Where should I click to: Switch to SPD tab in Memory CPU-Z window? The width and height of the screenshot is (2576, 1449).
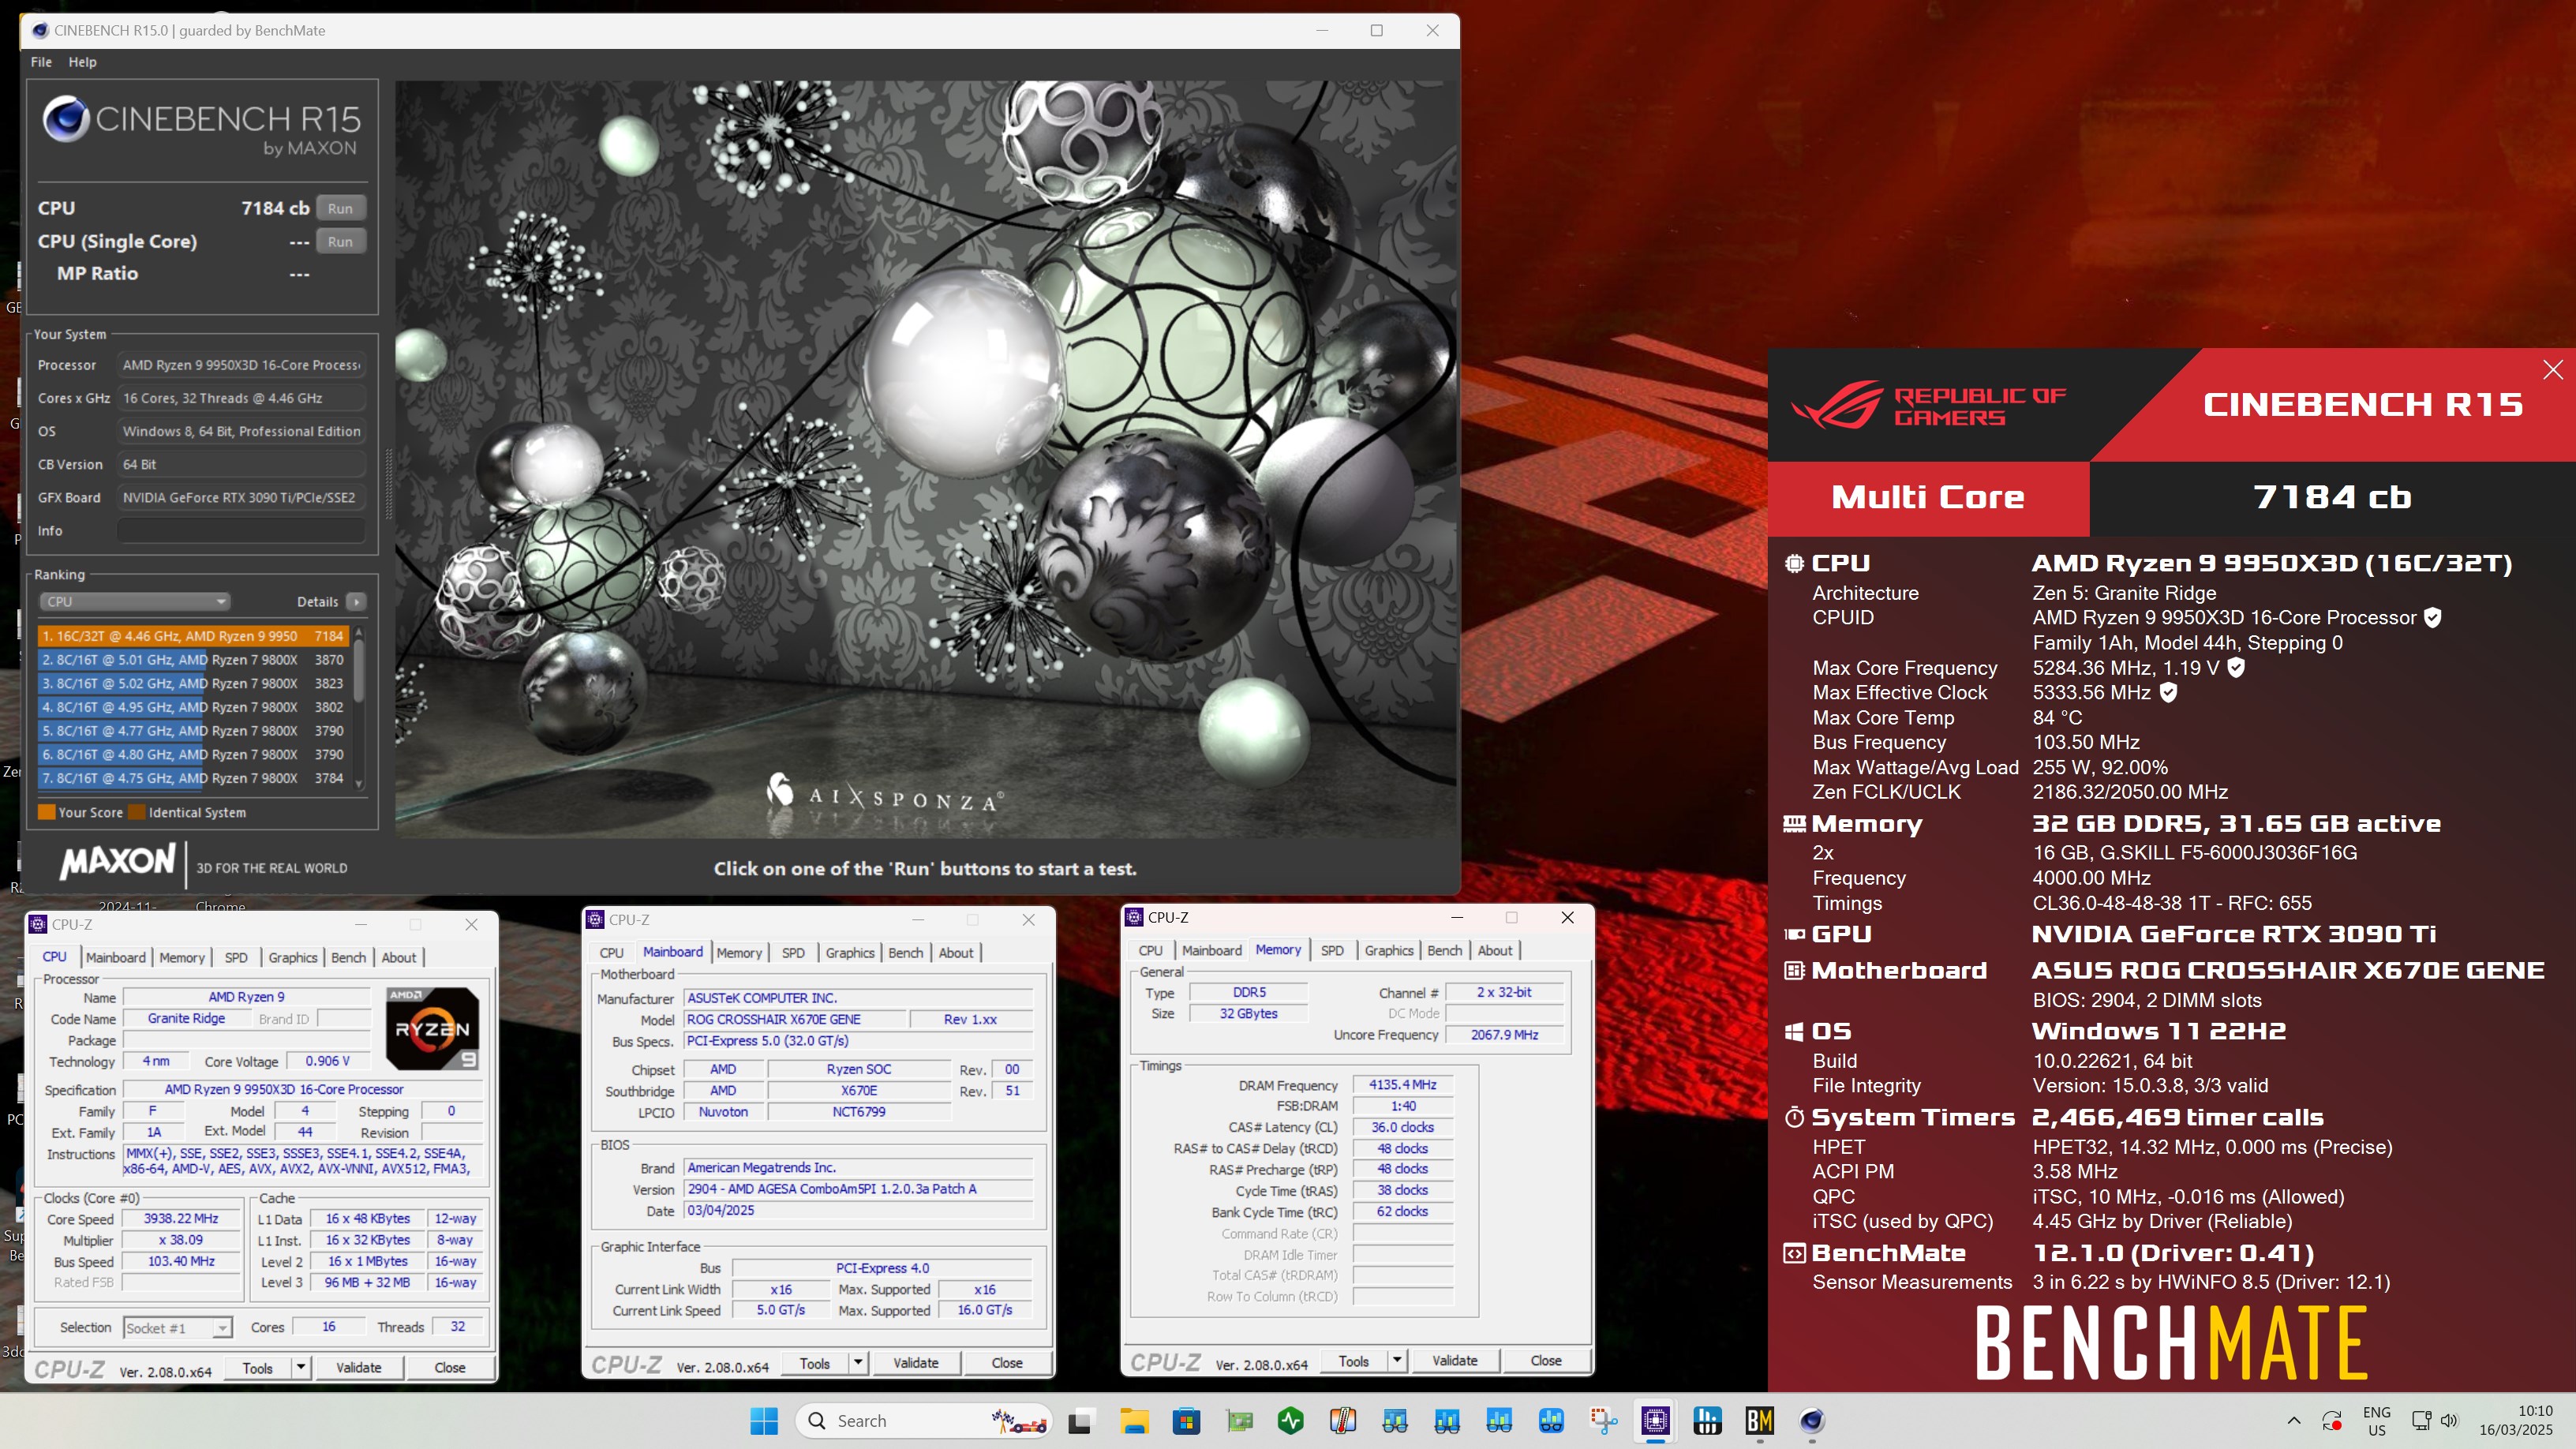pos(1332,950)
